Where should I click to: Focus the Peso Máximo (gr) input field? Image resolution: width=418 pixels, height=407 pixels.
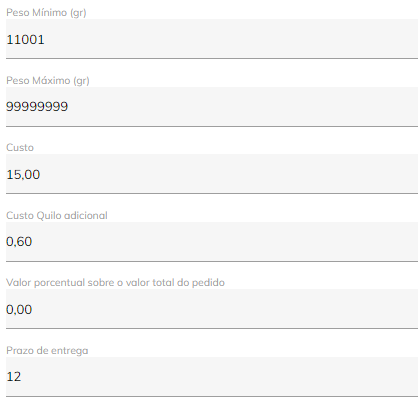[212, 107]
